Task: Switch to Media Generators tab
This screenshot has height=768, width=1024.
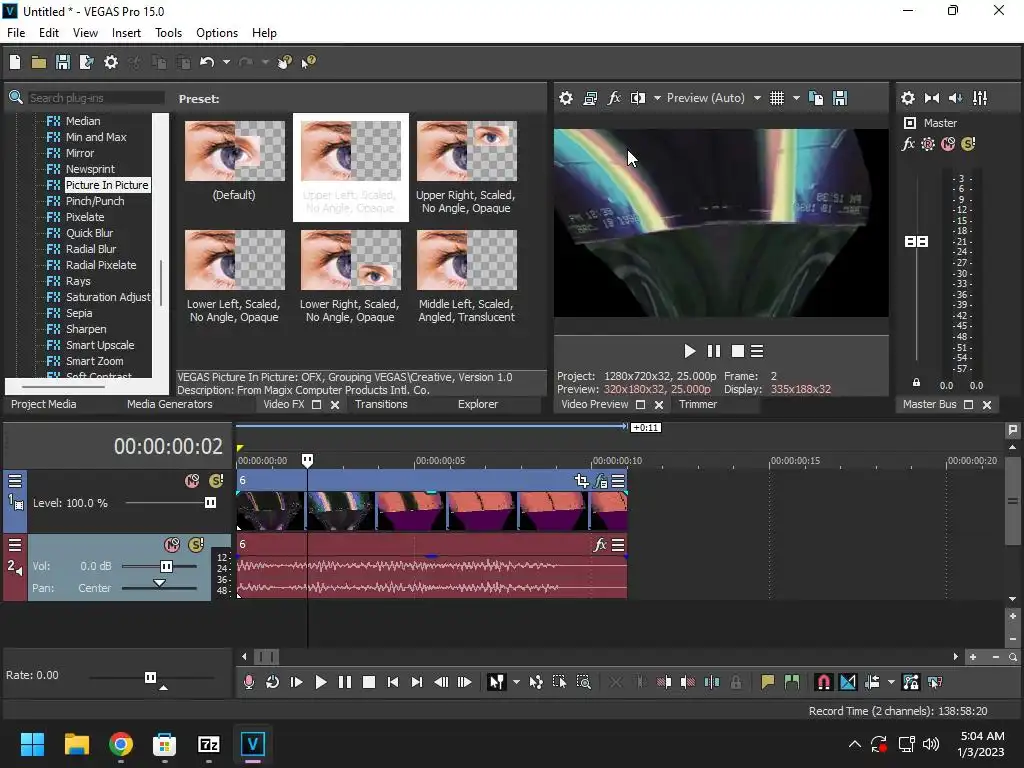Action: click(170, 404)
